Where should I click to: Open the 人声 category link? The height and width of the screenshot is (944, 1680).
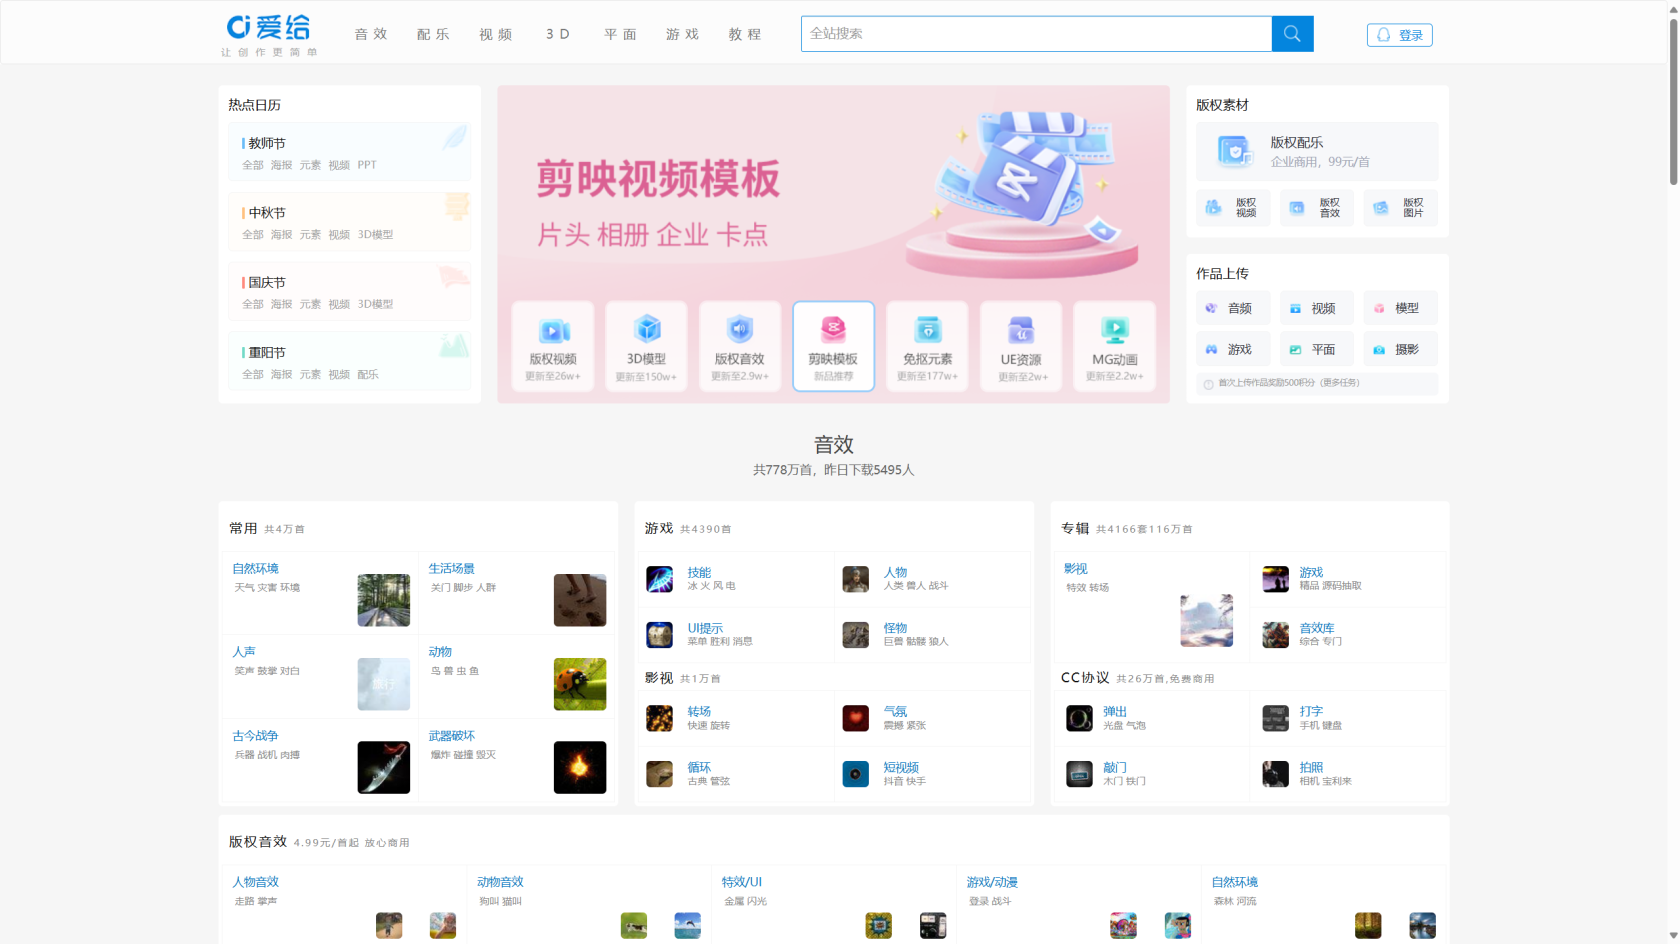[x=244, y=651]
